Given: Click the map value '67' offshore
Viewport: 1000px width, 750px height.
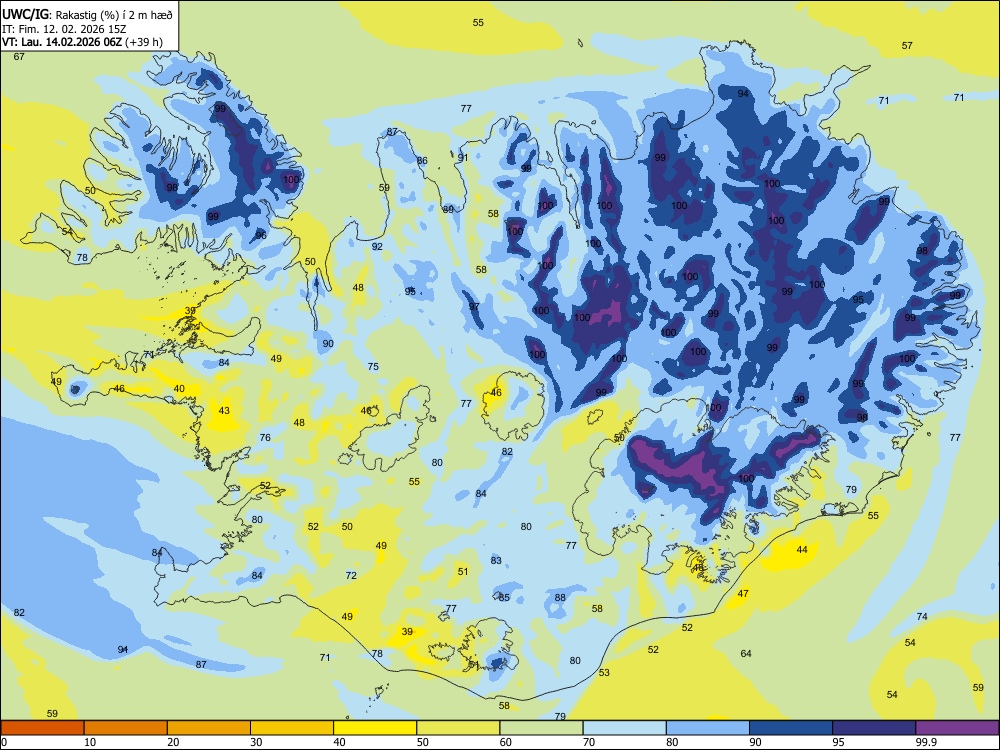Looking at the screenshot, I should coord(19,57).
